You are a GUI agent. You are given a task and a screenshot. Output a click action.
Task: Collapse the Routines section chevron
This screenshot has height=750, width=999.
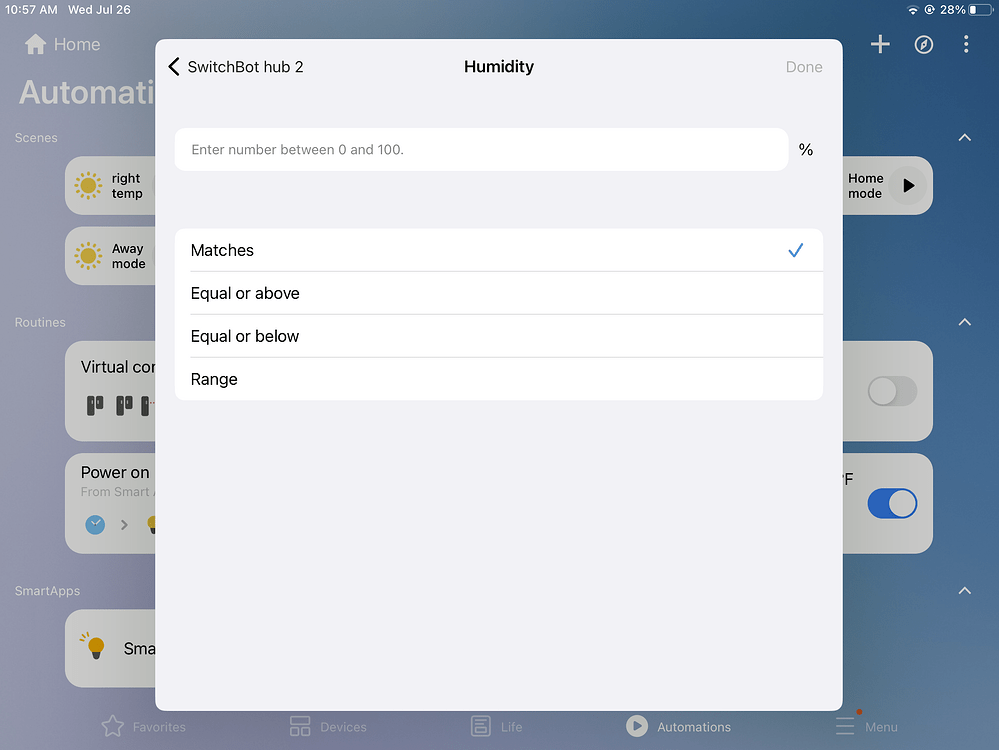pos(964,322)
